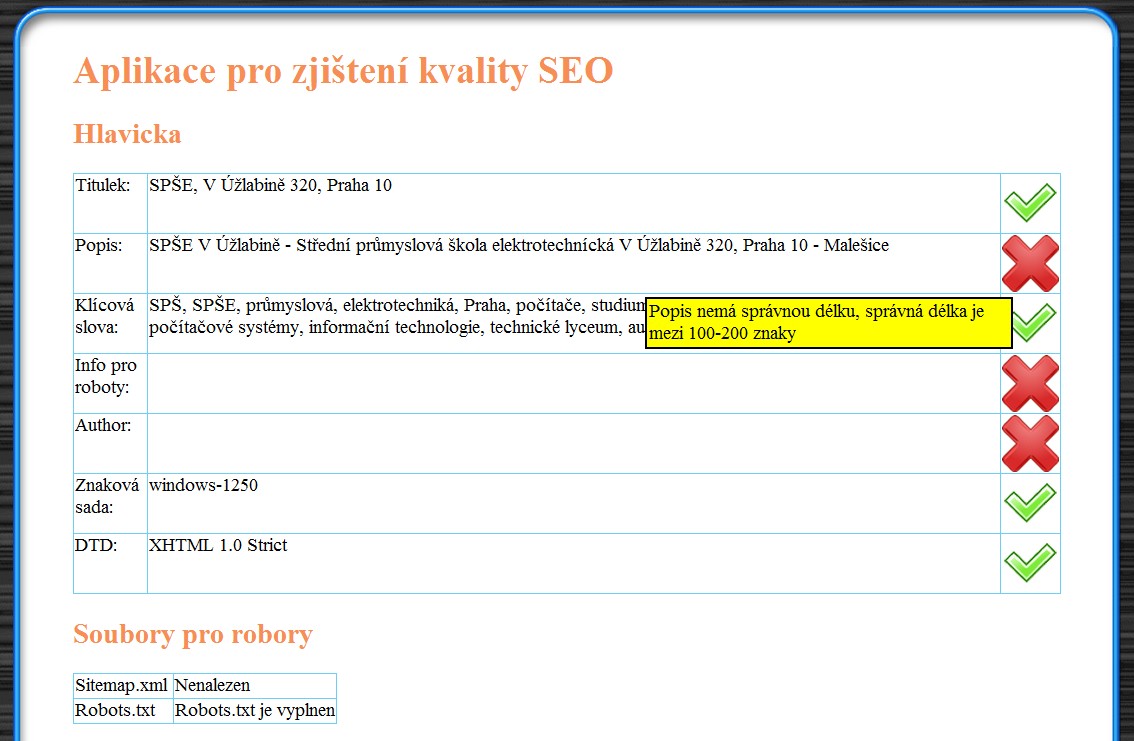Click the red cross in the Author row
Image resolution: width=1134 pixels, height=741 pixels.
tap(1030, 443)
